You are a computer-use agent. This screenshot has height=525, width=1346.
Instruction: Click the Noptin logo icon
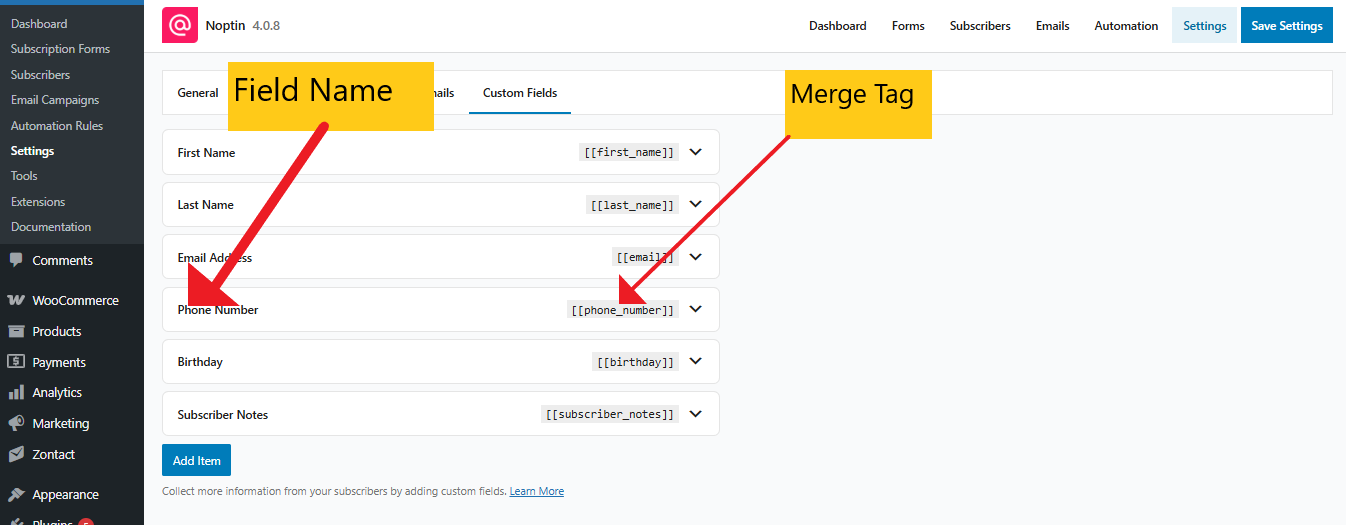point(180,26)
